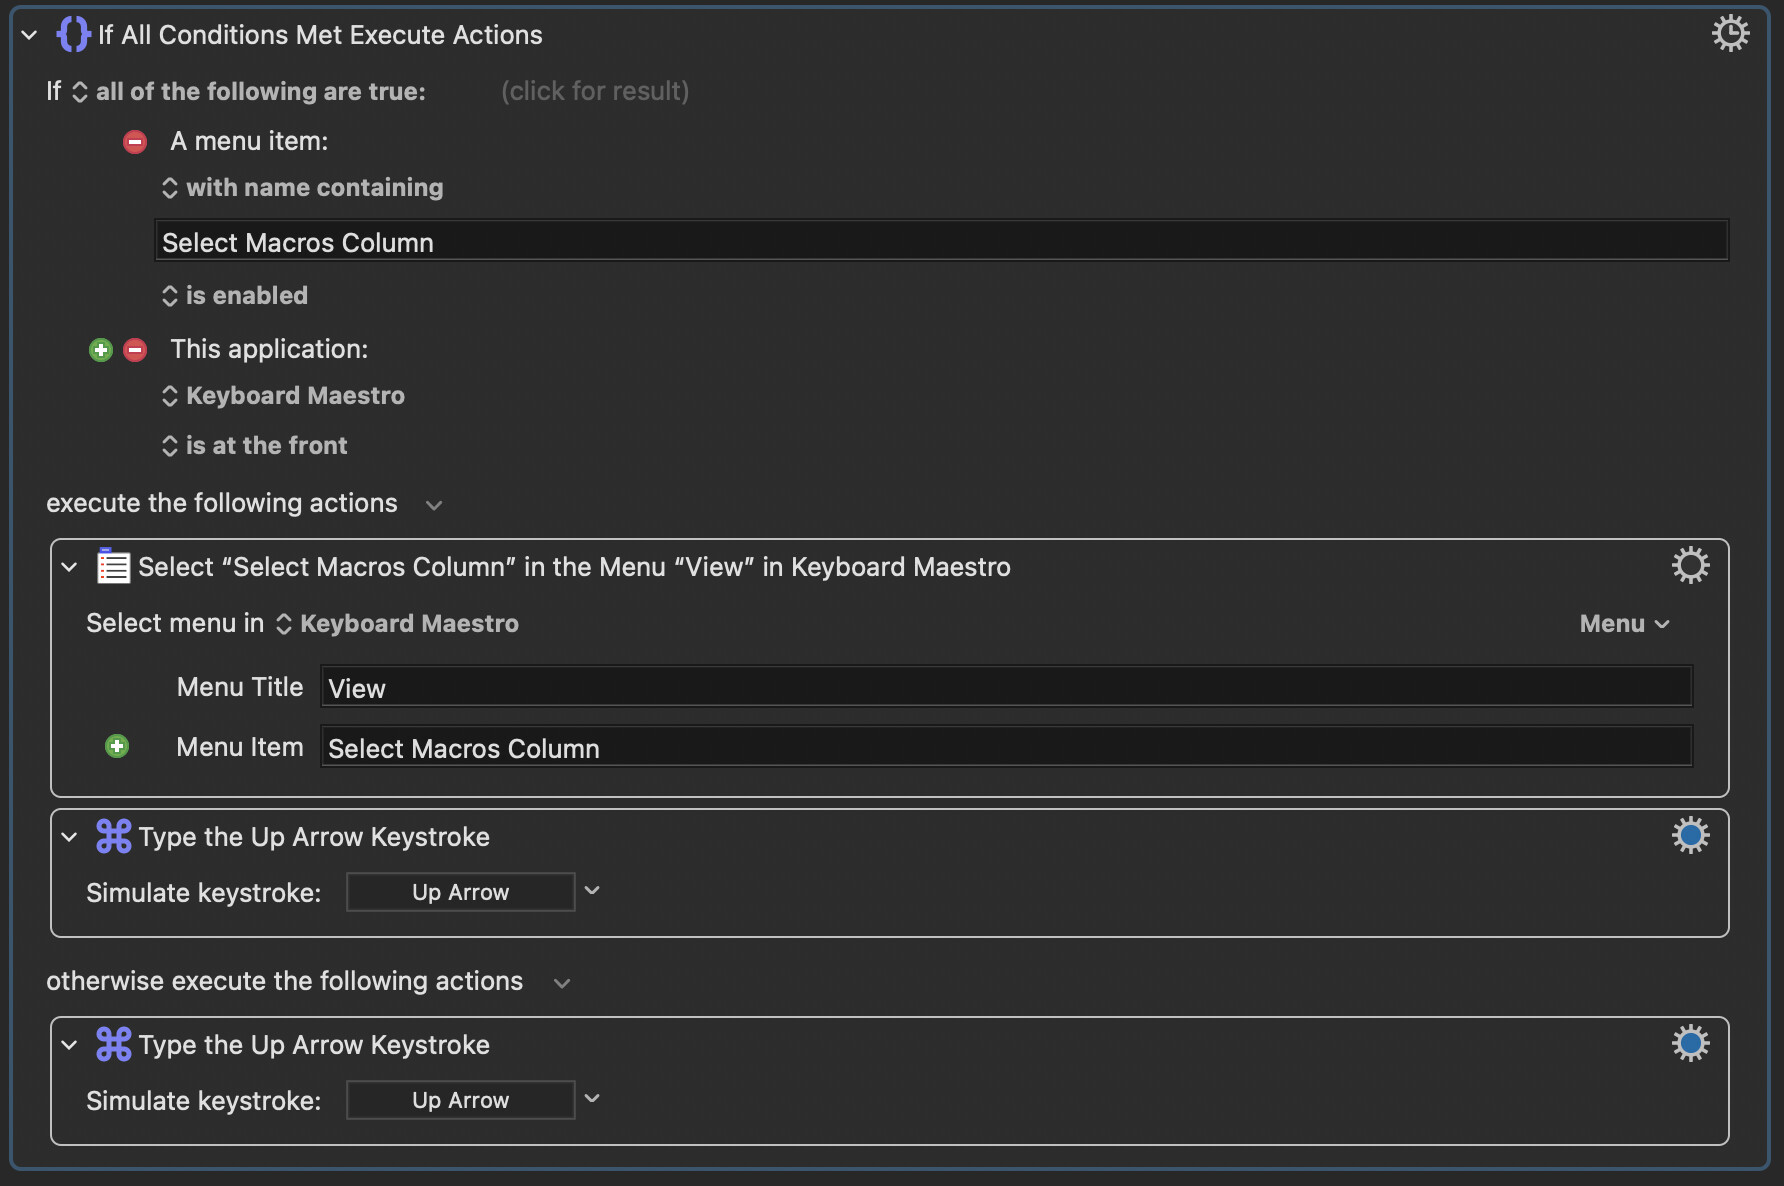Viewport: 1784px width, 1186px height.
Task: Open the gear menu of the first Up Arrow action
Action: pos(1690,836)
